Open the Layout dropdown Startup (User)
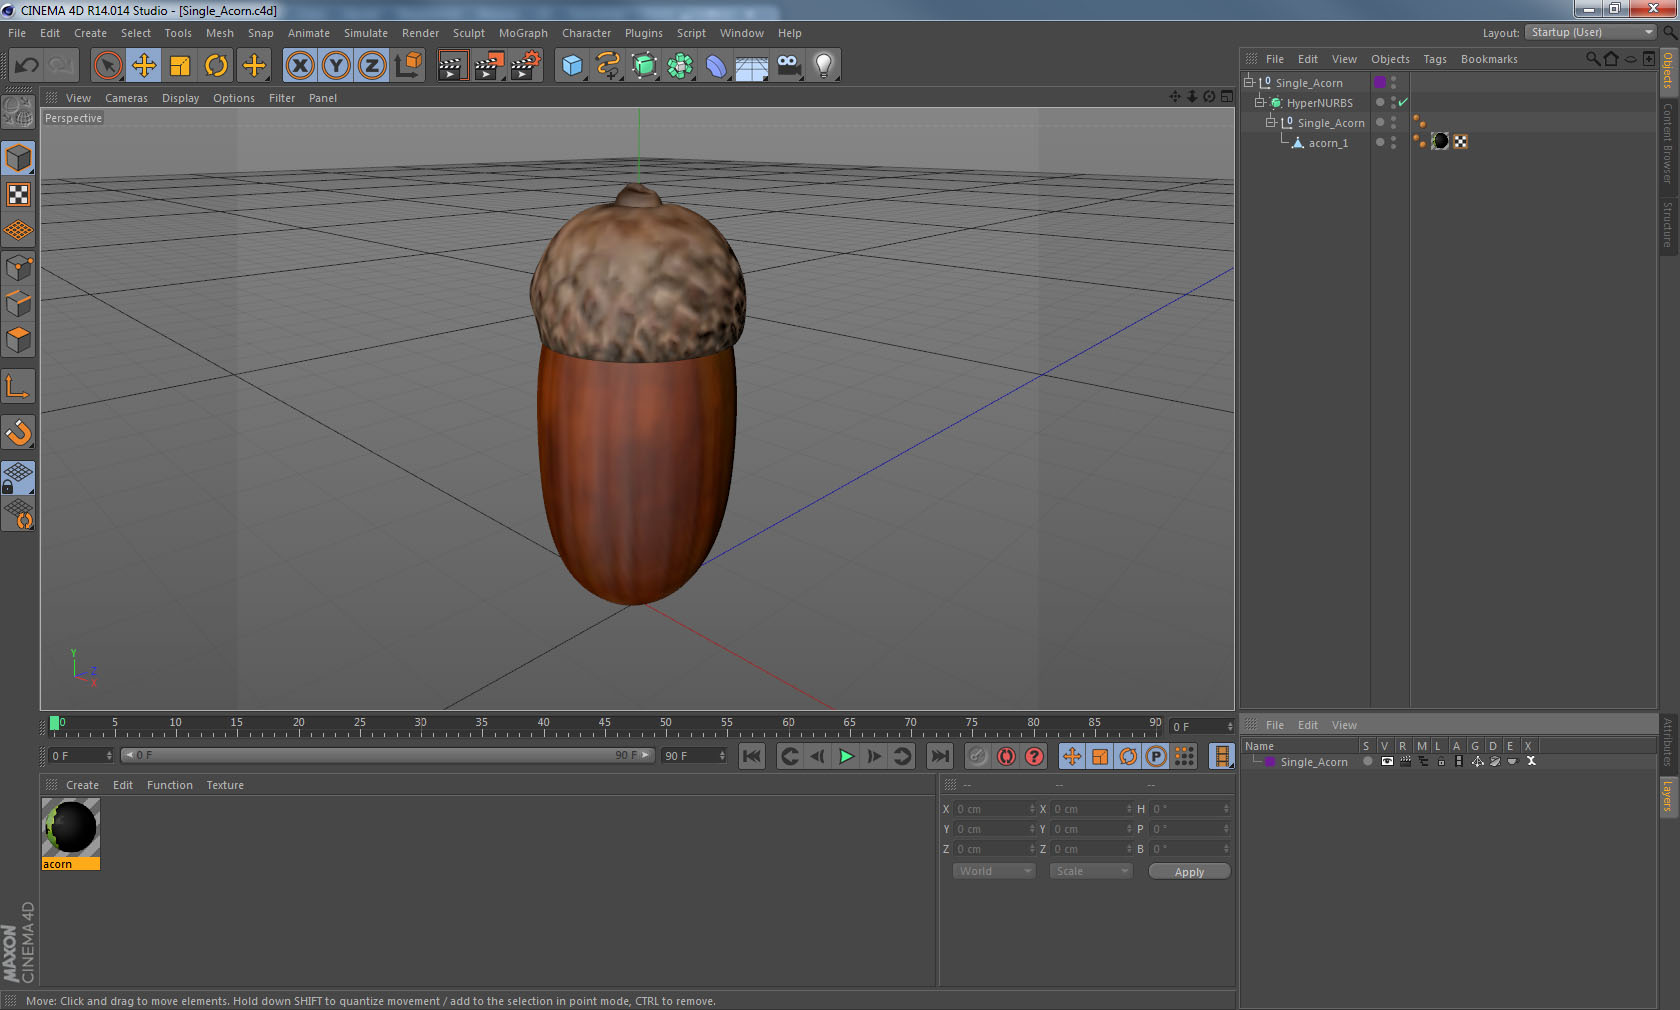This screenshot has height=1010, width=1680. click(1591, 32)
